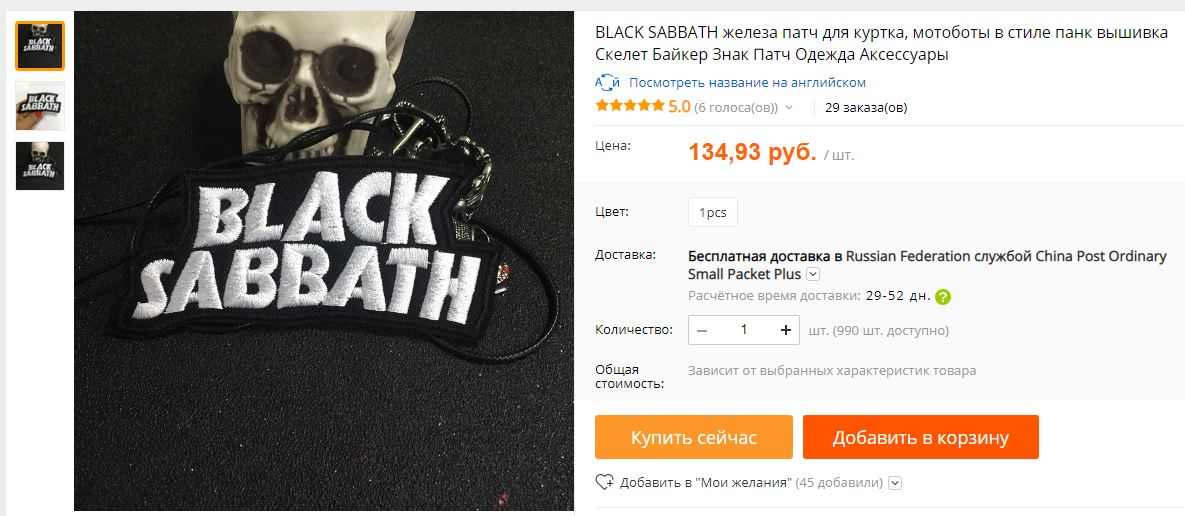Open 'Посмотреть название на английском' link
Image resolution: width=1185 pixels, height=516 pixels.
coord(747,82)
